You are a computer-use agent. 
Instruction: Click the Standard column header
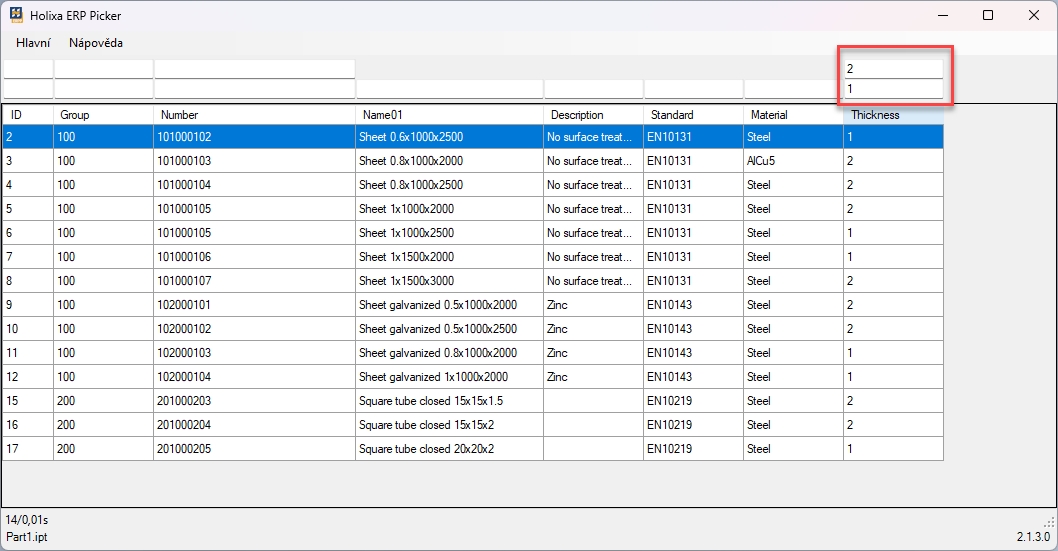[x=693, y=115]
